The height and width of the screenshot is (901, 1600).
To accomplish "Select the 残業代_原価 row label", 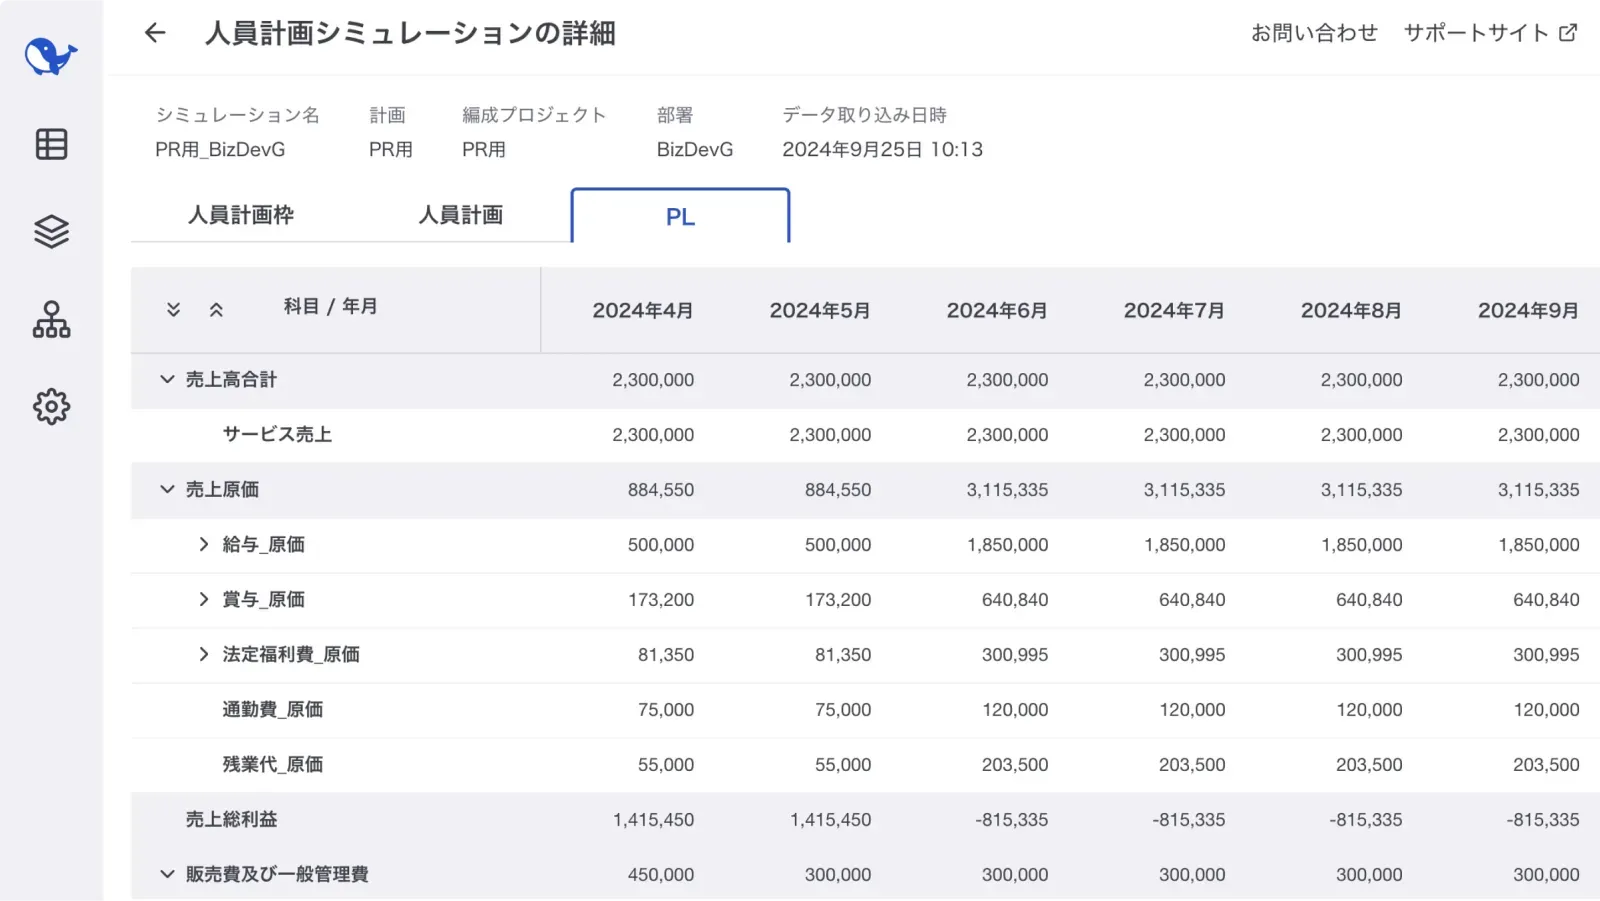I will pyautogui.click(x=273, y=764).
